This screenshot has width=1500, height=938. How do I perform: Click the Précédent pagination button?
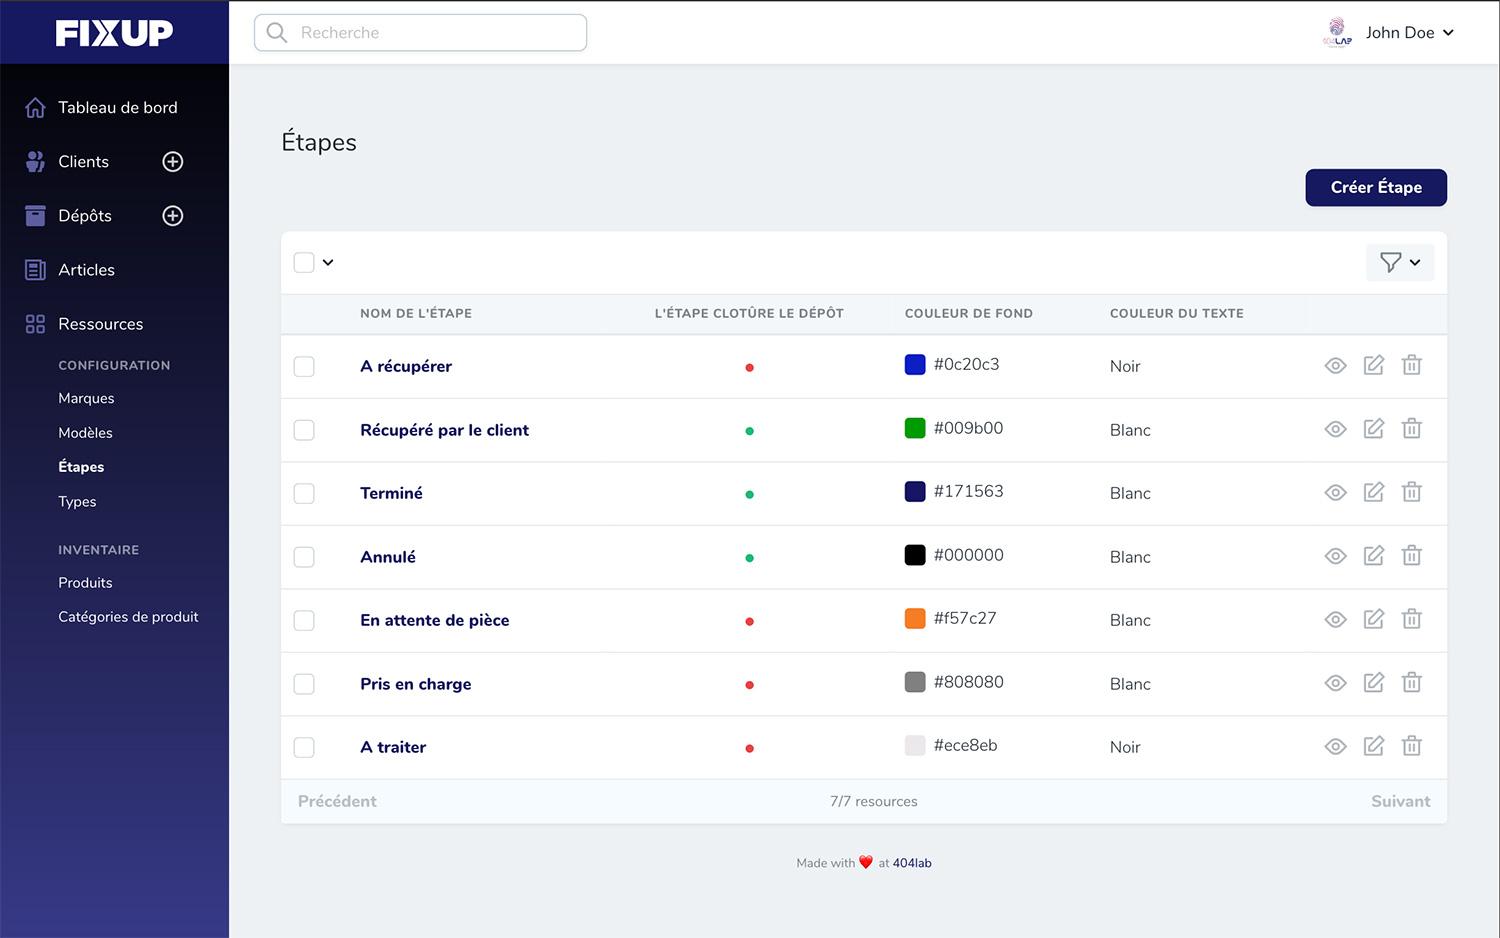point(337,802)
